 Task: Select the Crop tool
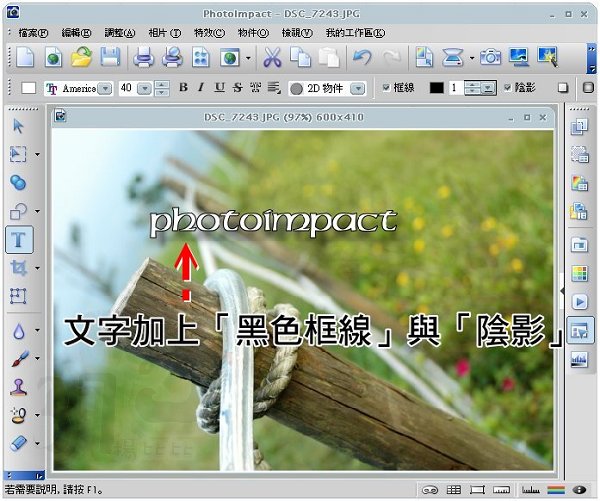tap(19, 268)
